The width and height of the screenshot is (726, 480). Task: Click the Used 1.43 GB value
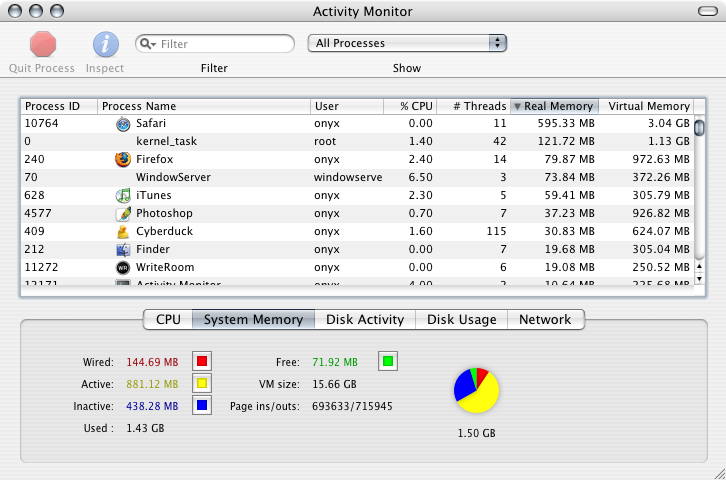[x=145, y=428]
